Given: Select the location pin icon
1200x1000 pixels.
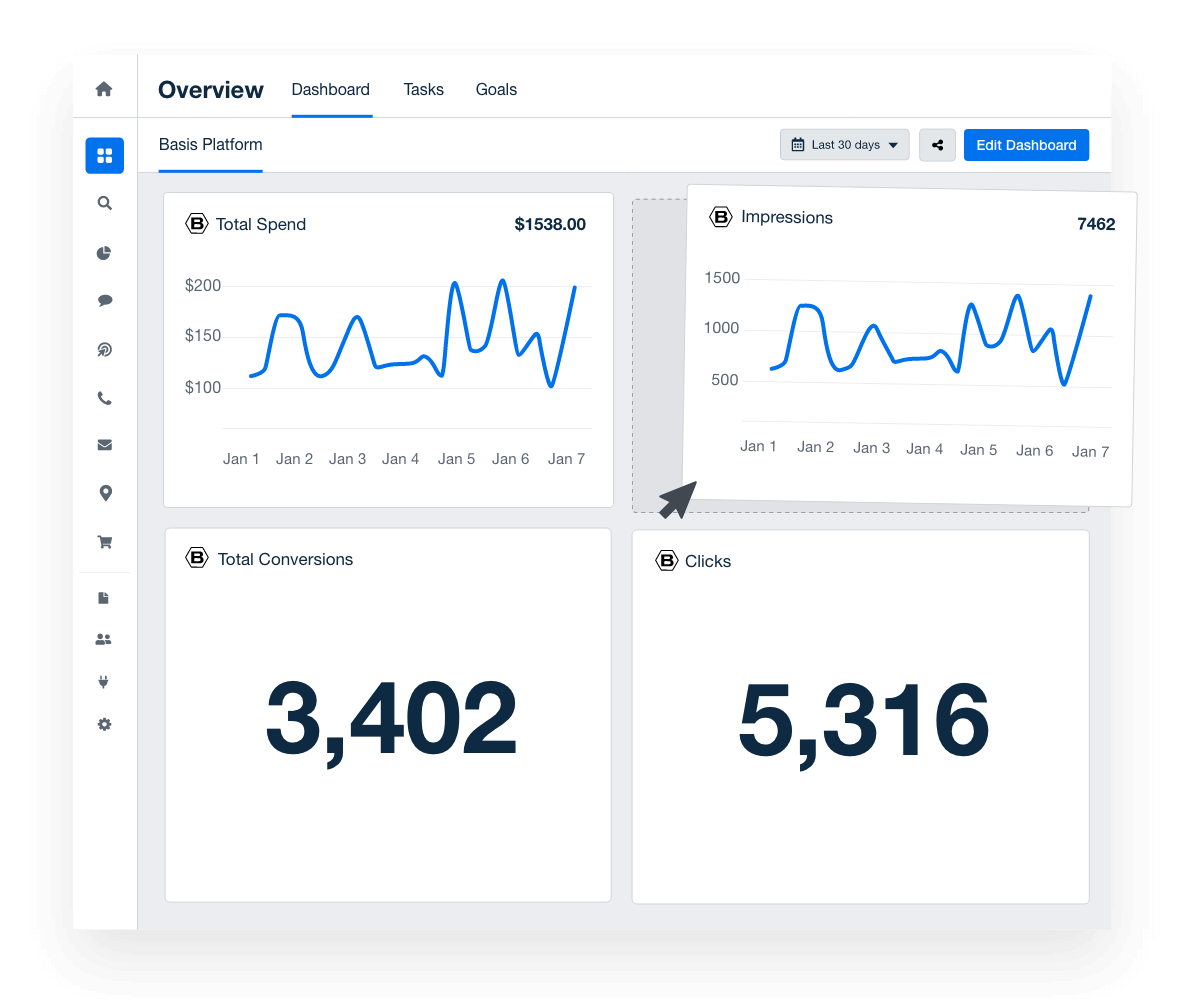Looking at the screenshot, I should point(104,492).
